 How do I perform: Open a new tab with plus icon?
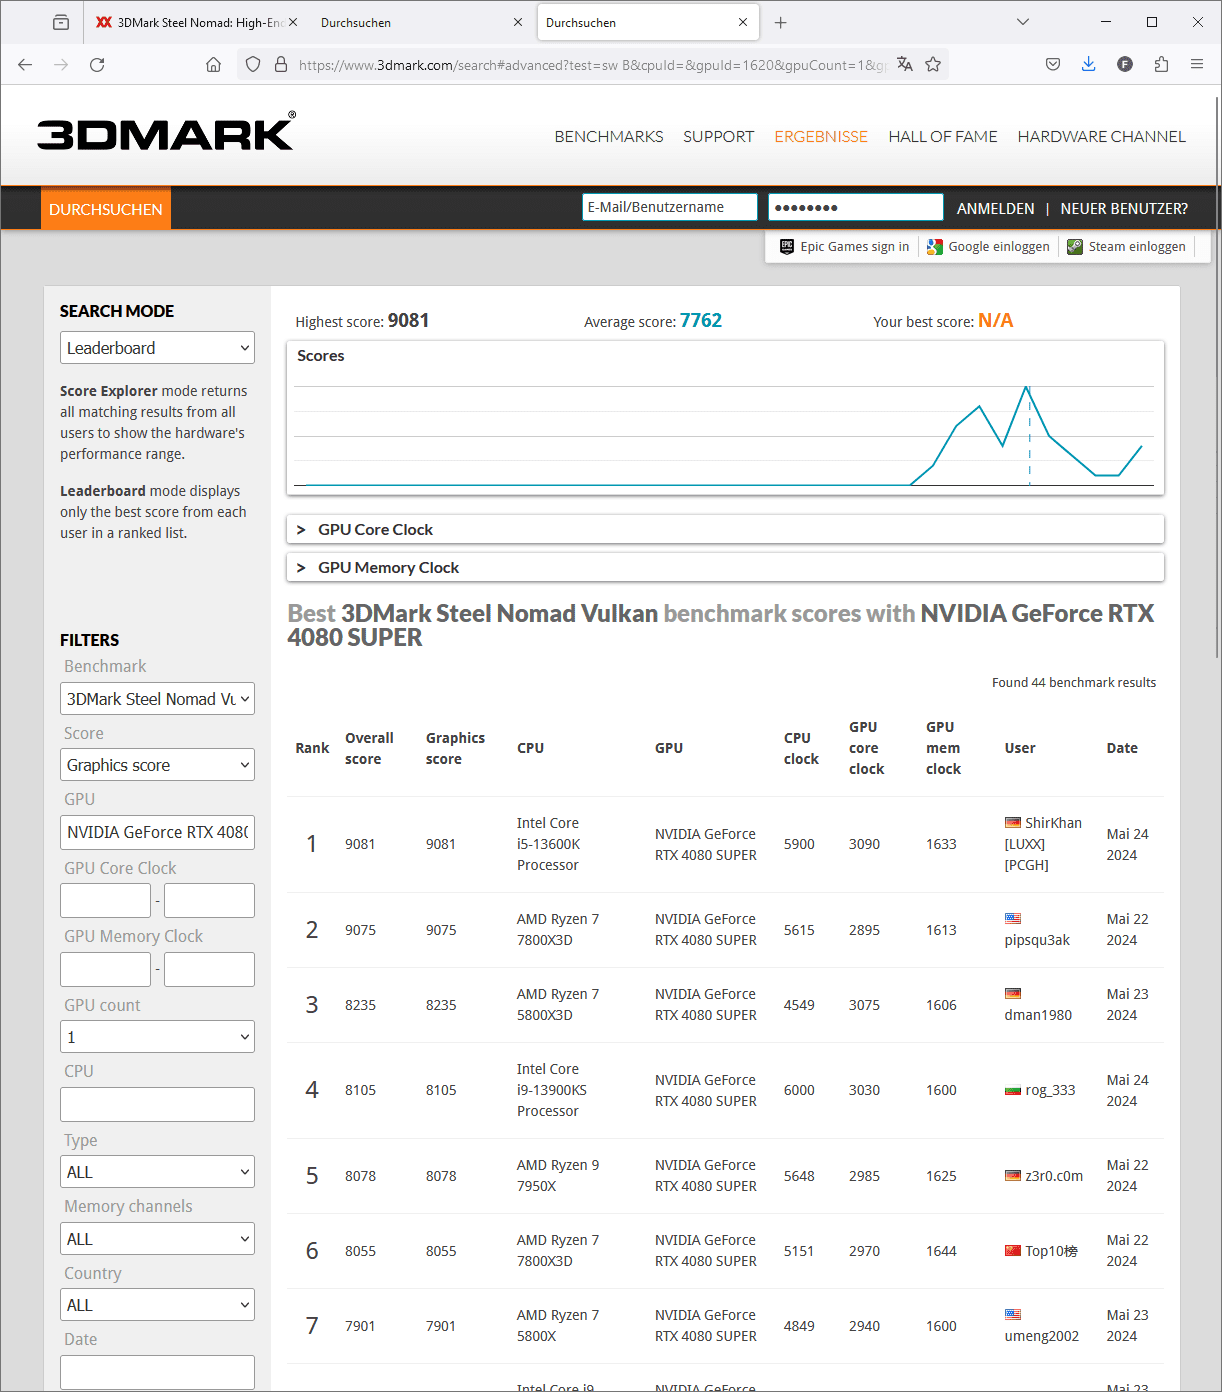click(x=781, y=22)
